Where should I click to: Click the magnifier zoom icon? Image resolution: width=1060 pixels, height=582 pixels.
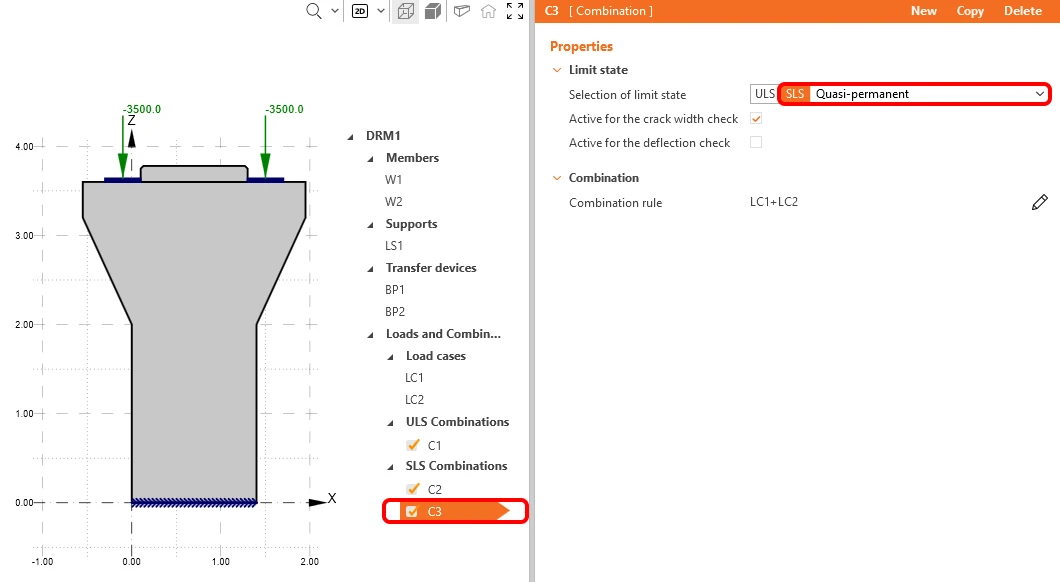314,11
